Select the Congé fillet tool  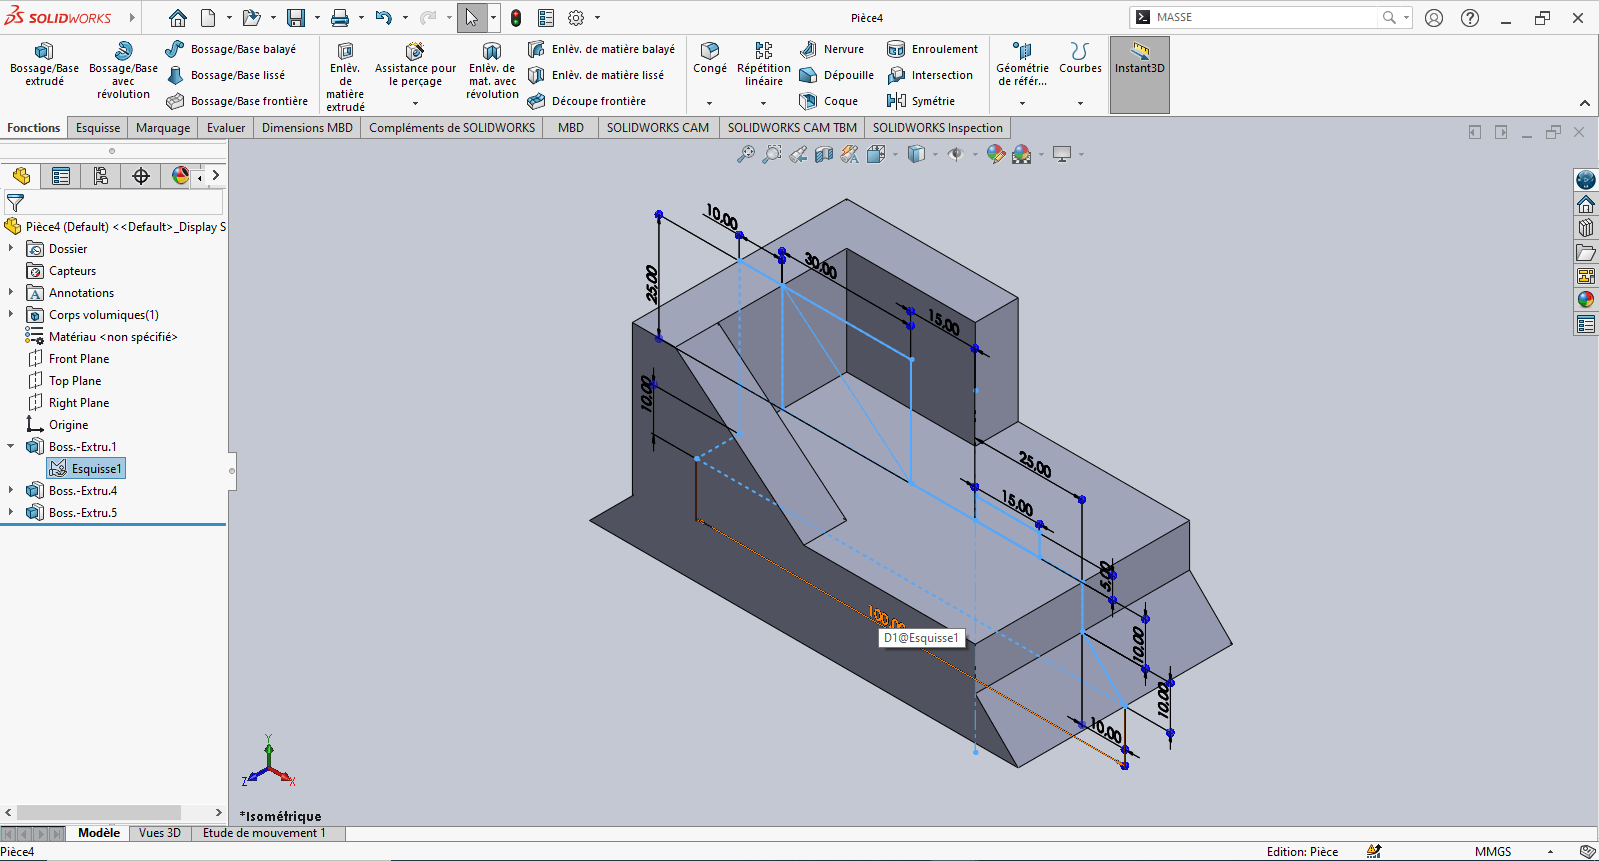click(710, 58)
